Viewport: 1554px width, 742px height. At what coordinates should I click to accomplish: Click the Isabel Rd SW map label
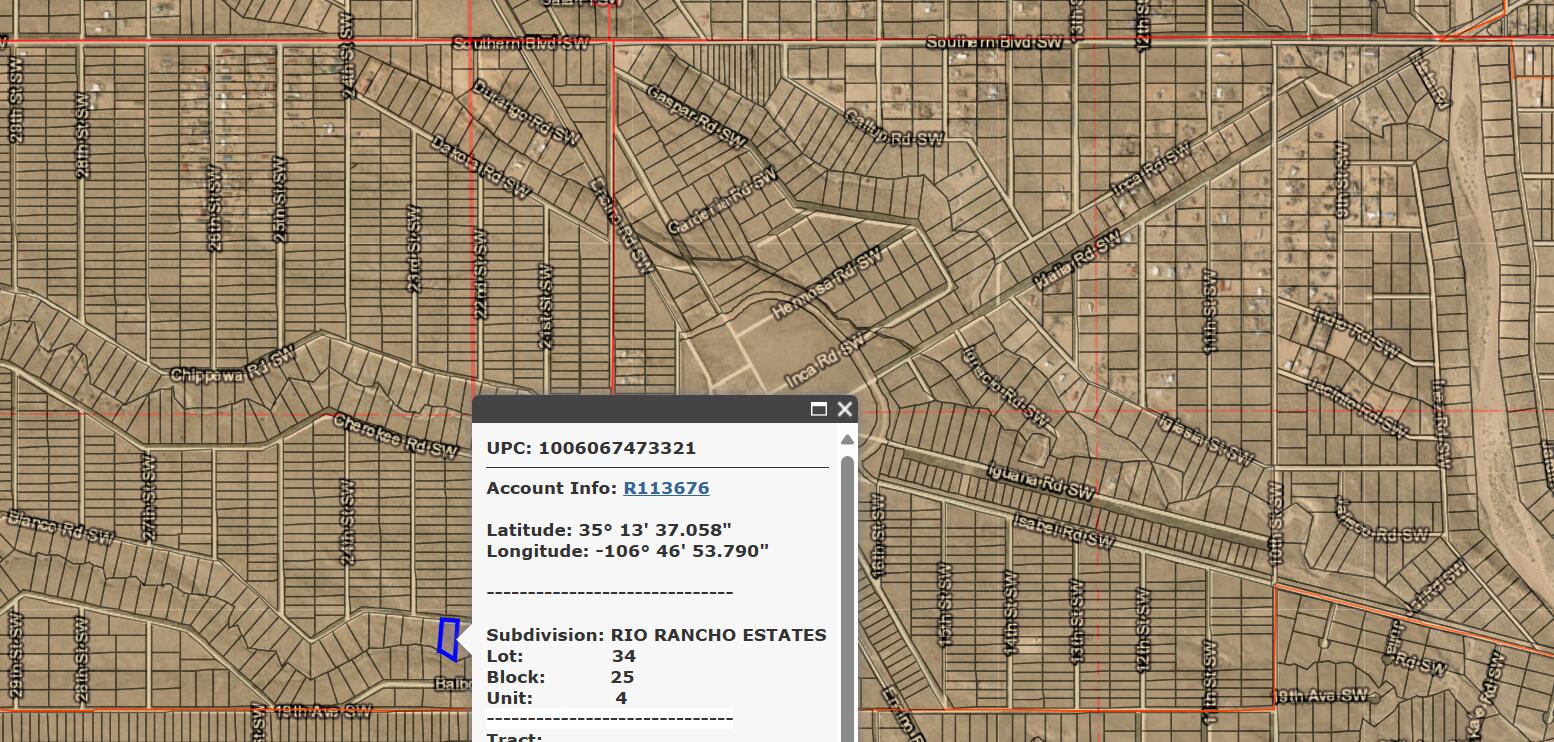coord(1062,530)
